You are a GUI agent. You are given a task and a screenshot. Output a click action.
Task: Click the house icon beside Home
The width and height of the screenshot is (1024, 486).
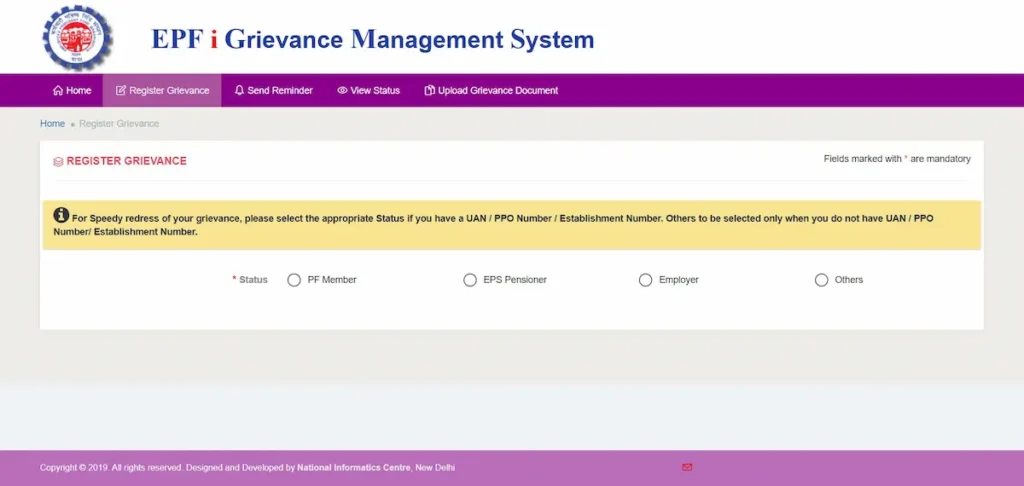58,90
